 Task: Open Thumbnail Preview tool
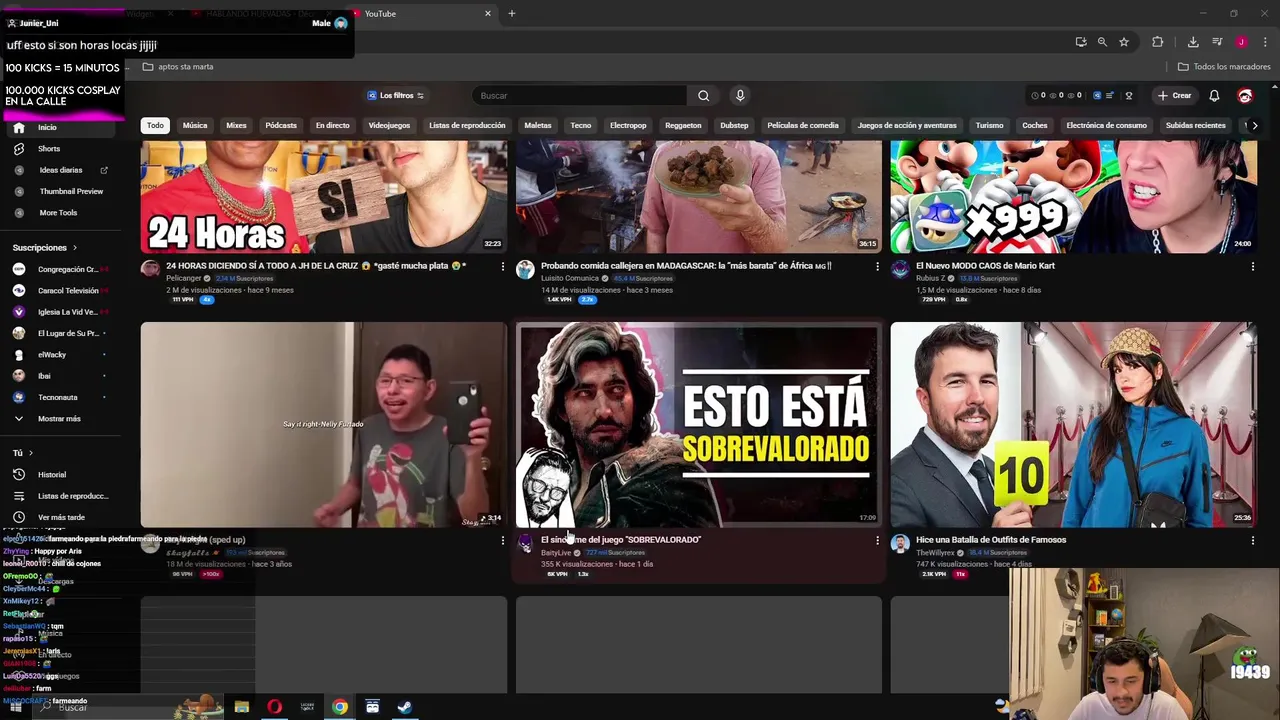pos(70,191)
